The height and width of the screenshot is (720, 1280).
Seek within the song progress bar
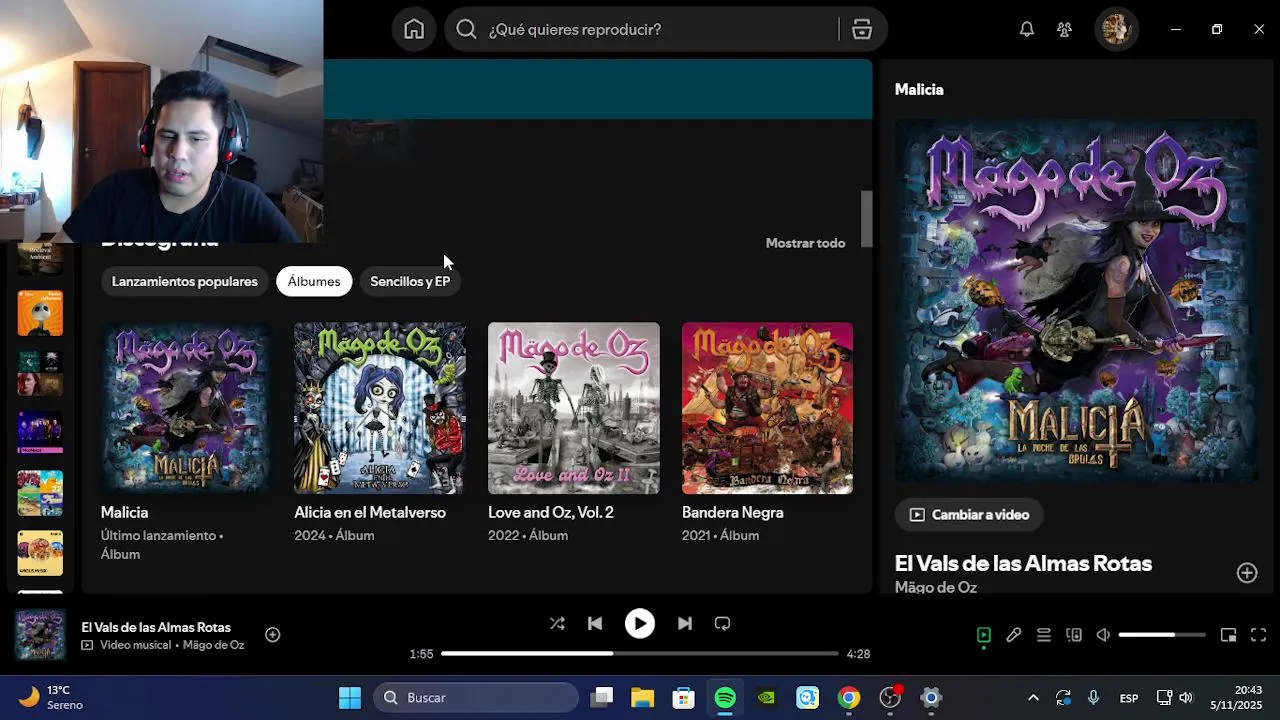pos(640,653)
